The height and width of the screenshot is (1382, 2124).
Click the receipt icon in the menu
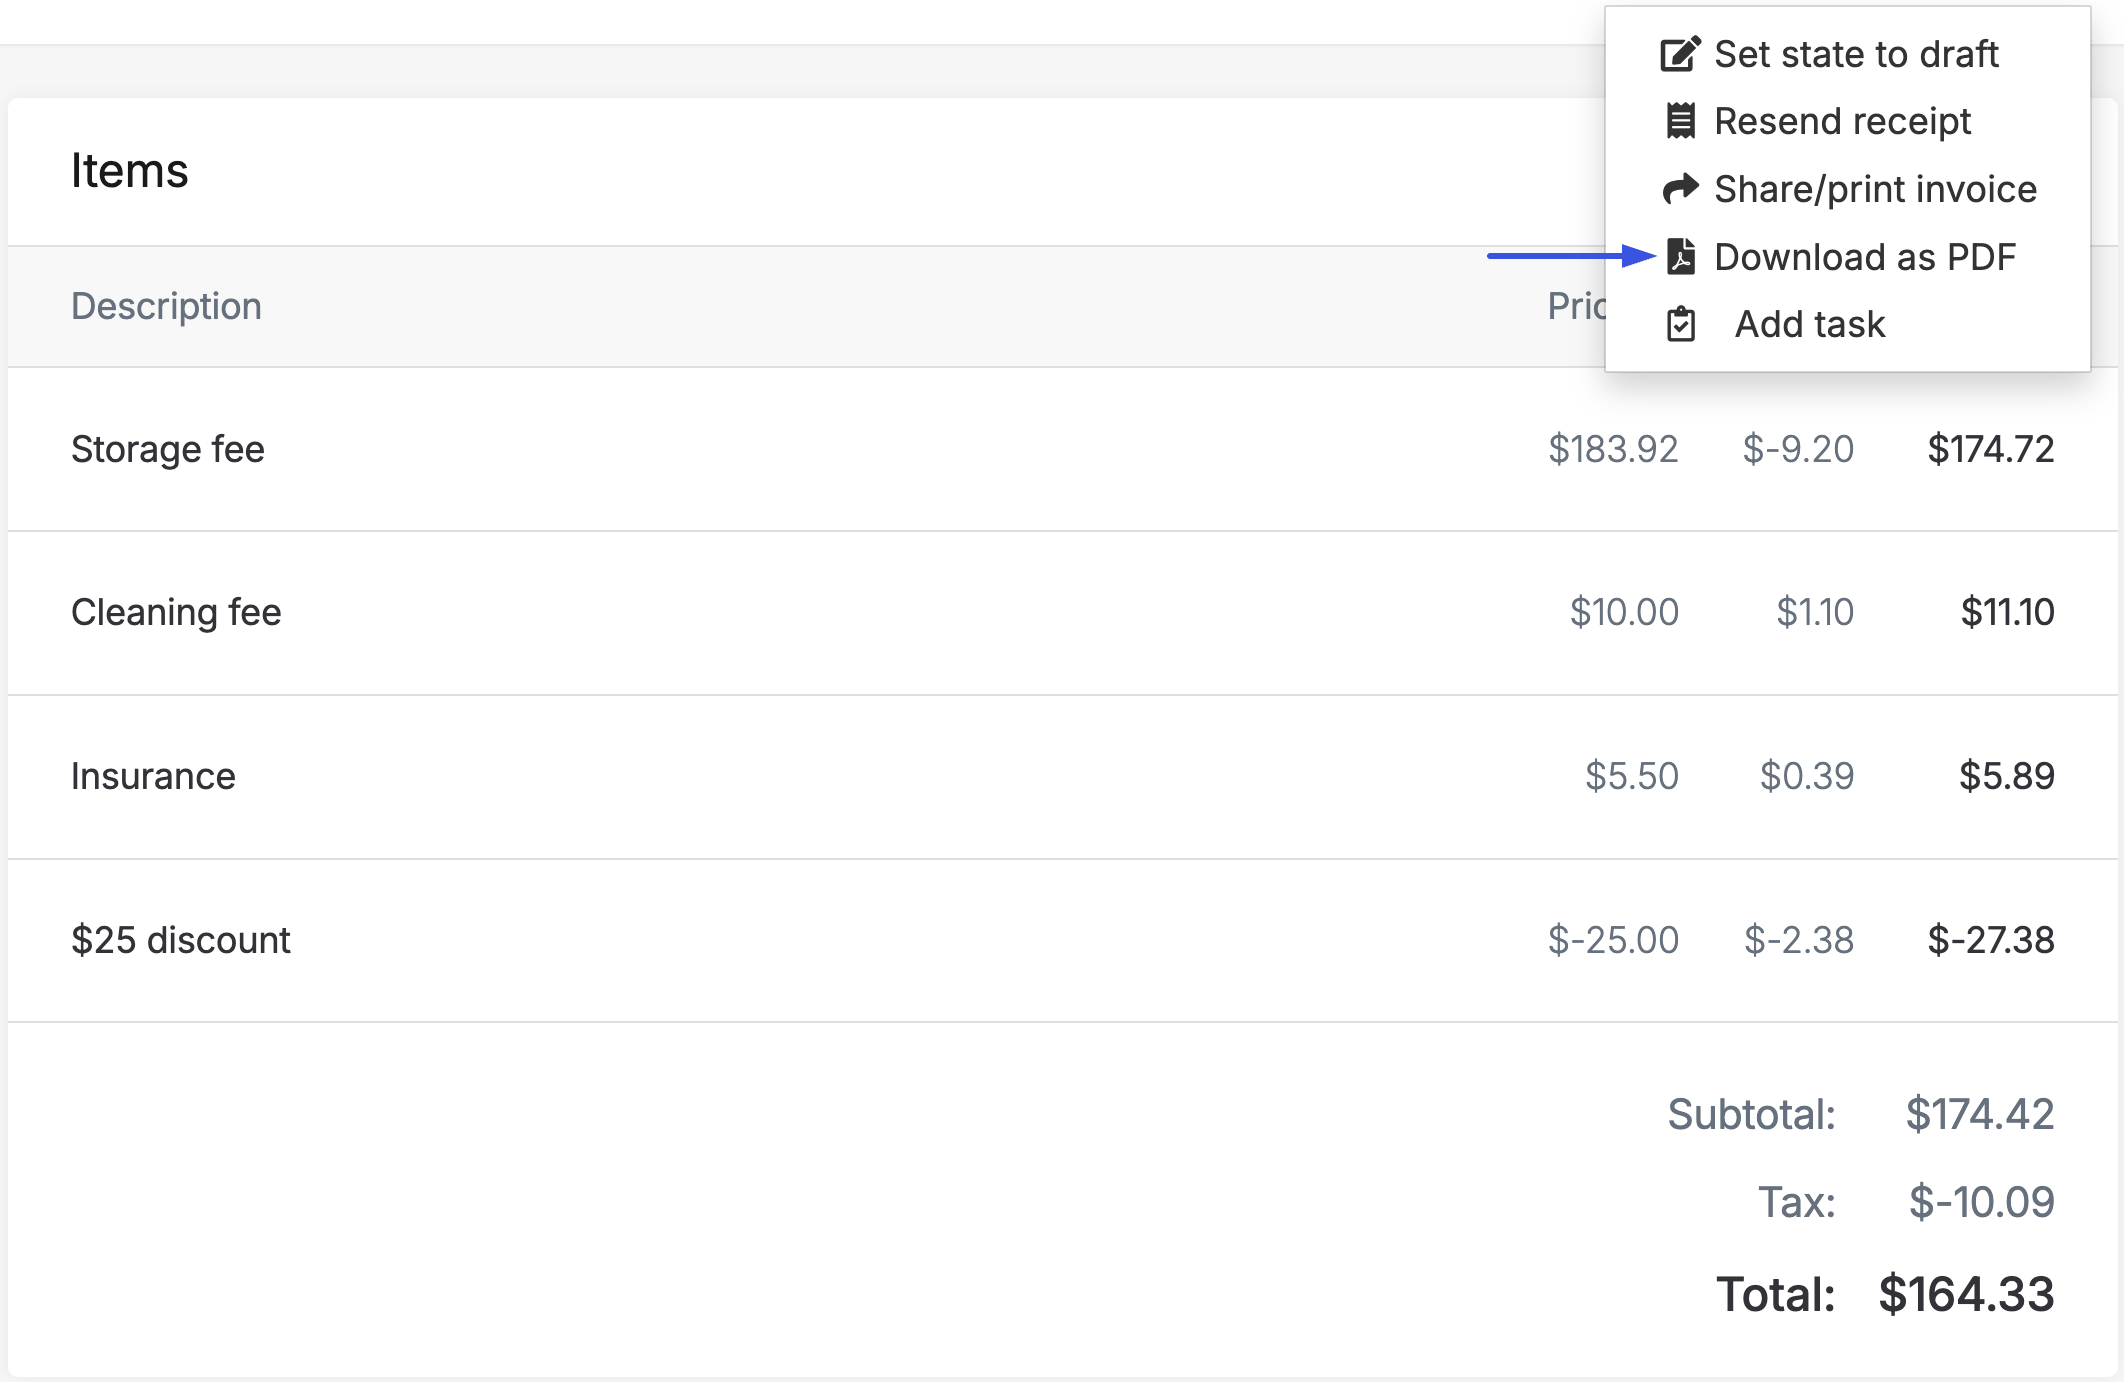click(1680, 121)
